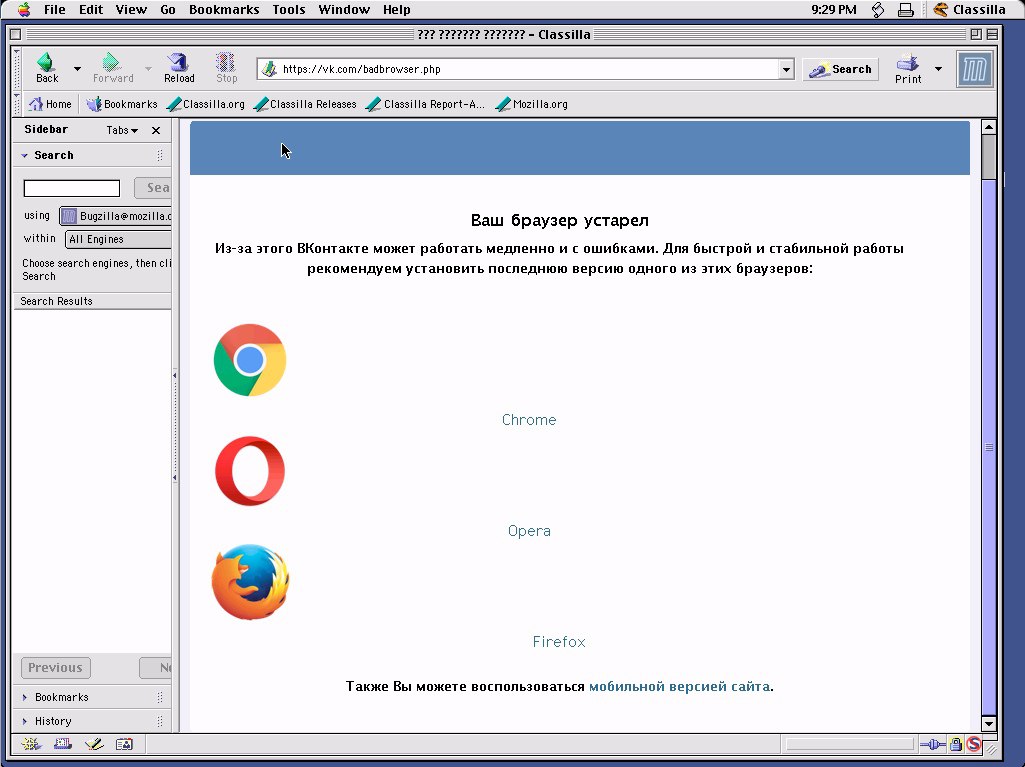1025x767 pixels.
Task: Open the Help menu
Action: point(396,9)
